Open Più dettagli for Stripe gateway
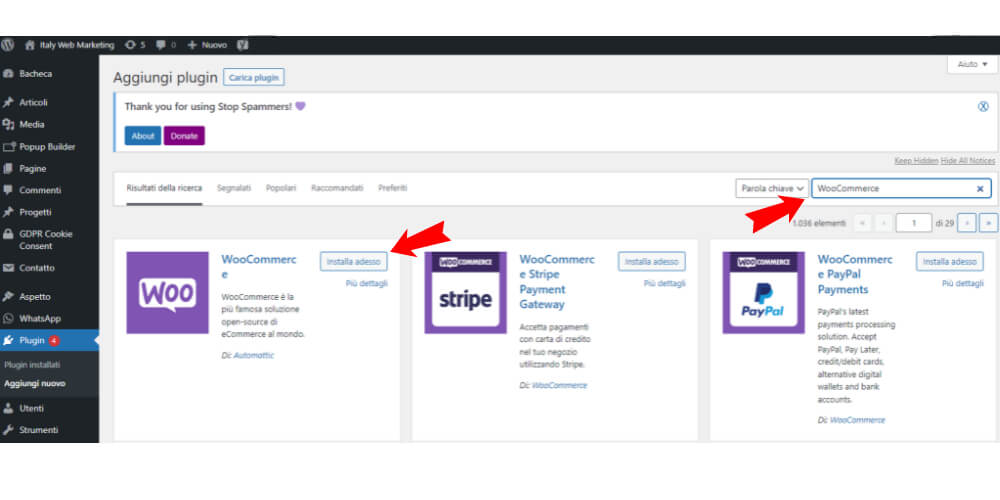Screen dimensions: 1000x500 pos(665,283)
